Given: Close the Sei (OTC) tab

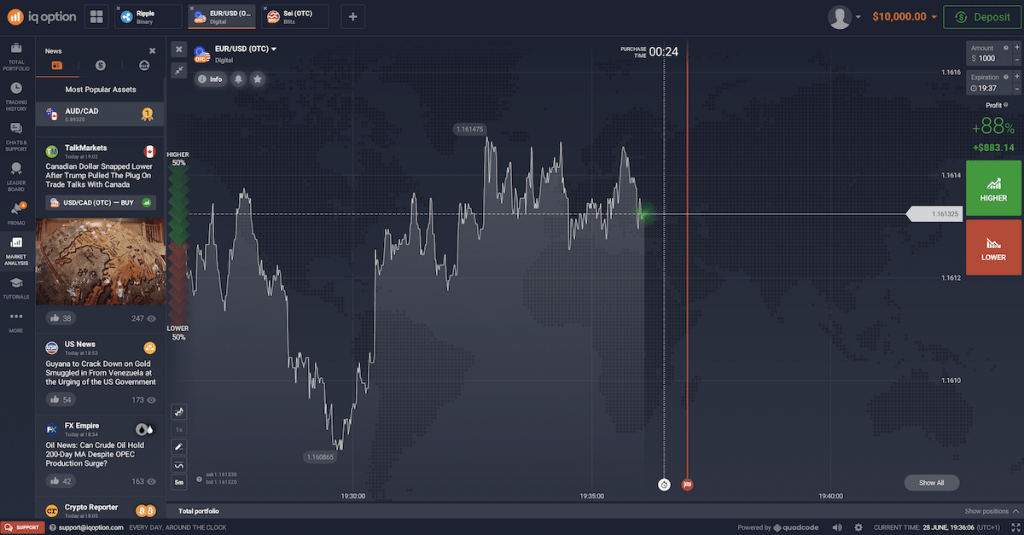Looking at the screenshot, I should pyautogui.click(x=265, y=8).
